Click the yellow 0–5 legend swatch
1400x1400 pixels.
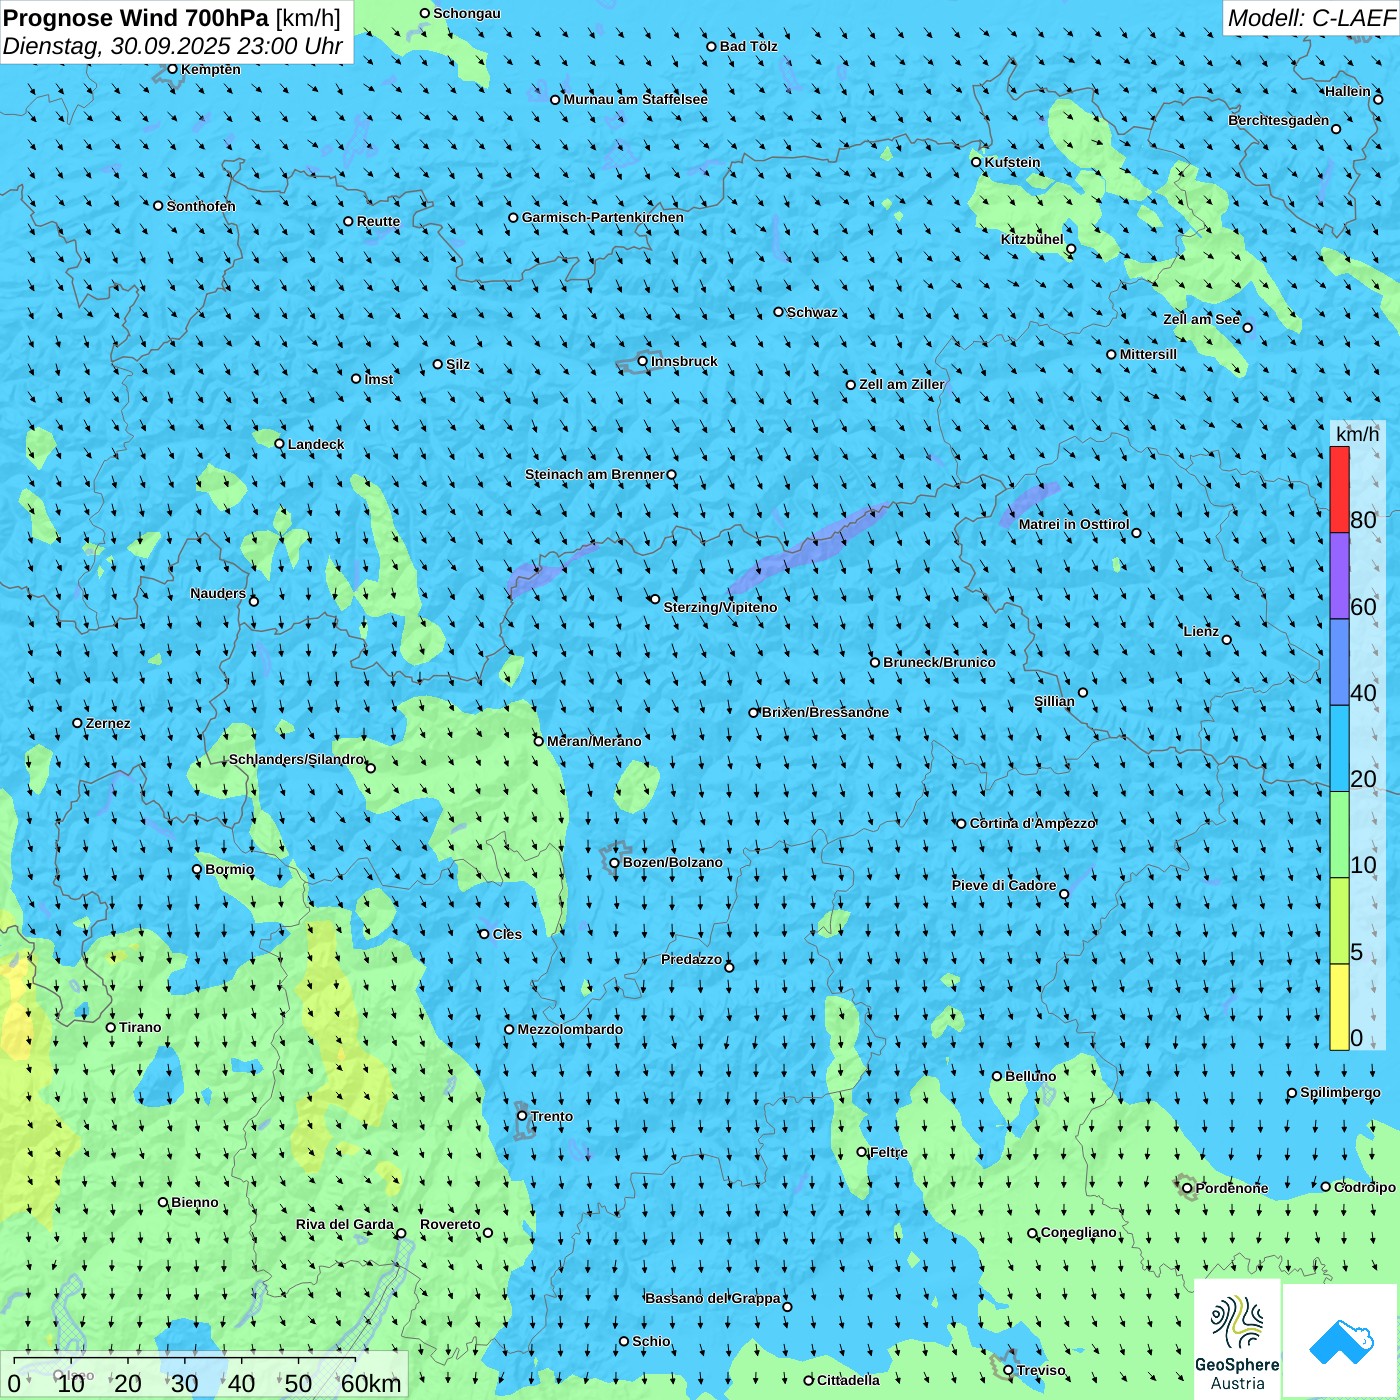pos(1339,1007)
